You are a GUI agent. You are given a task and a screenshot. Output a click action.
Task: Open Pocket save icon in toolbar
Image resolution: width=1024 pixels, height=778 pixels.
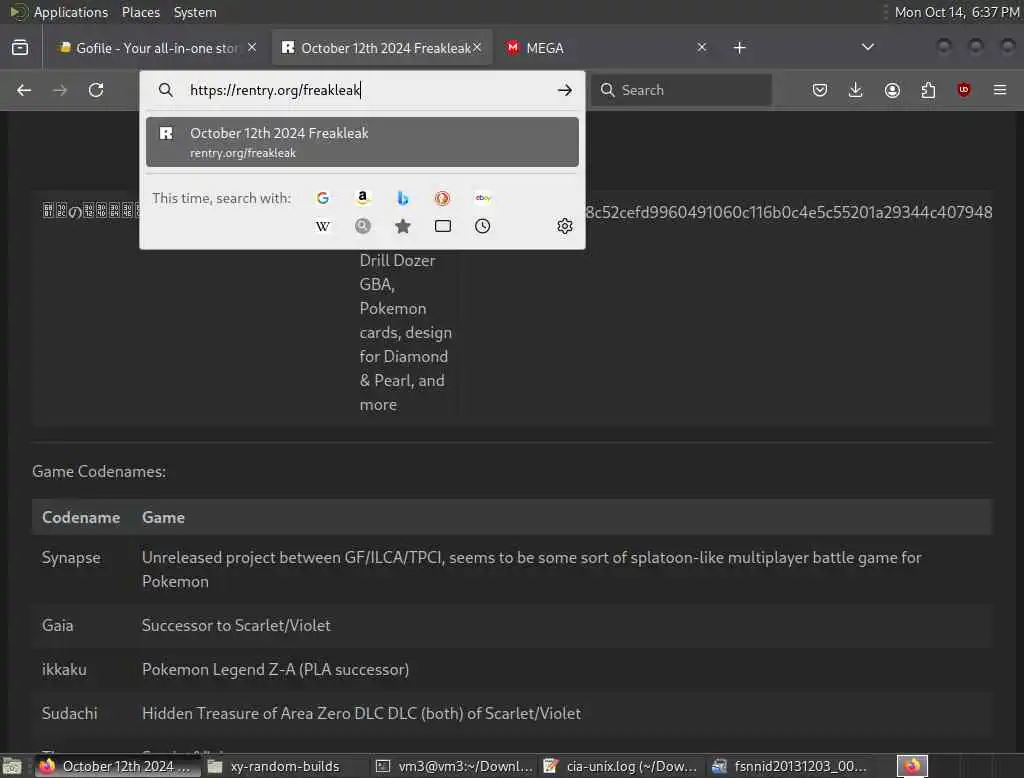820,90
